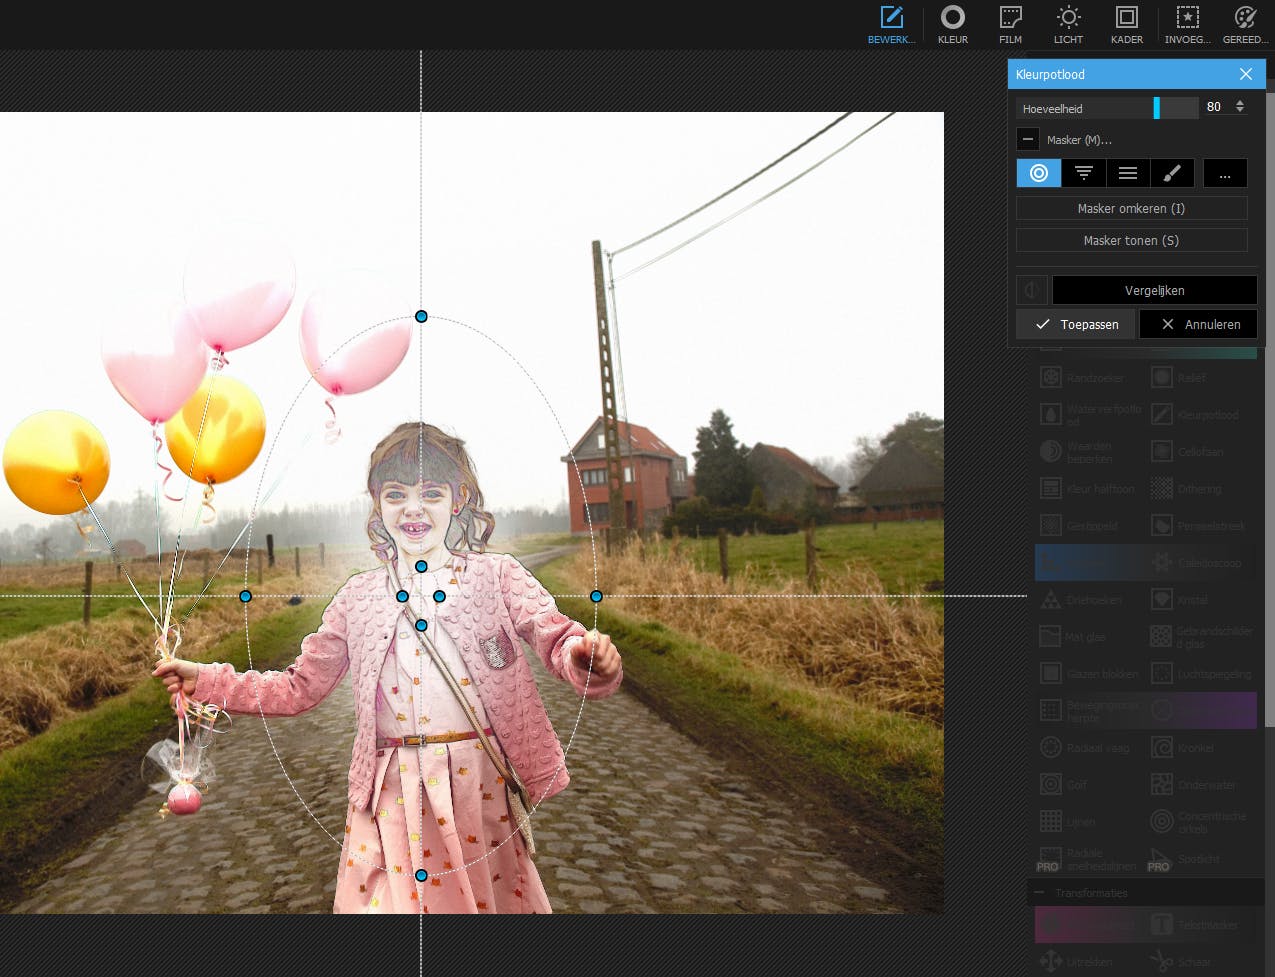Select the brush mask tool
Screen dimensions: 1275x977
coord(1172,173)
